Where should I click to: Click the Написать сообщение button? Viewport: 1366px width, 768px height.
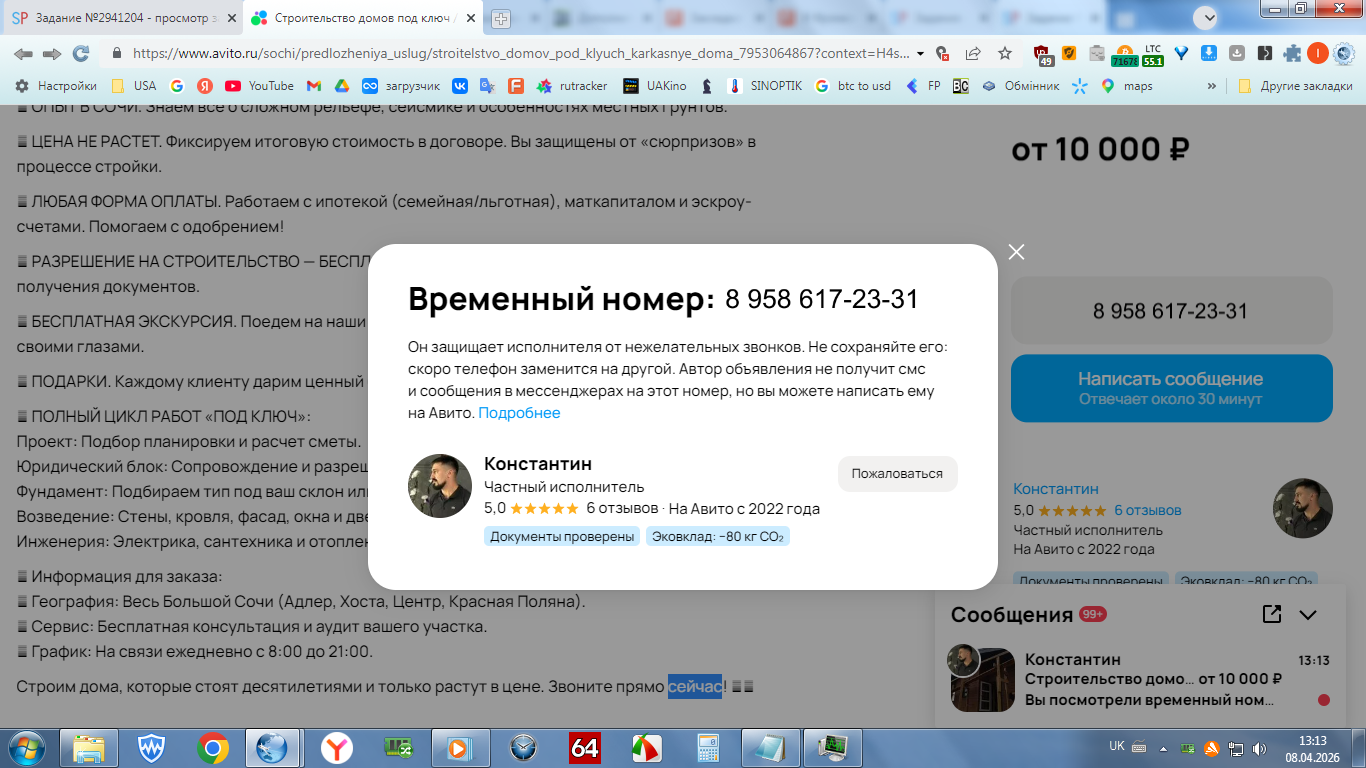1171,388
